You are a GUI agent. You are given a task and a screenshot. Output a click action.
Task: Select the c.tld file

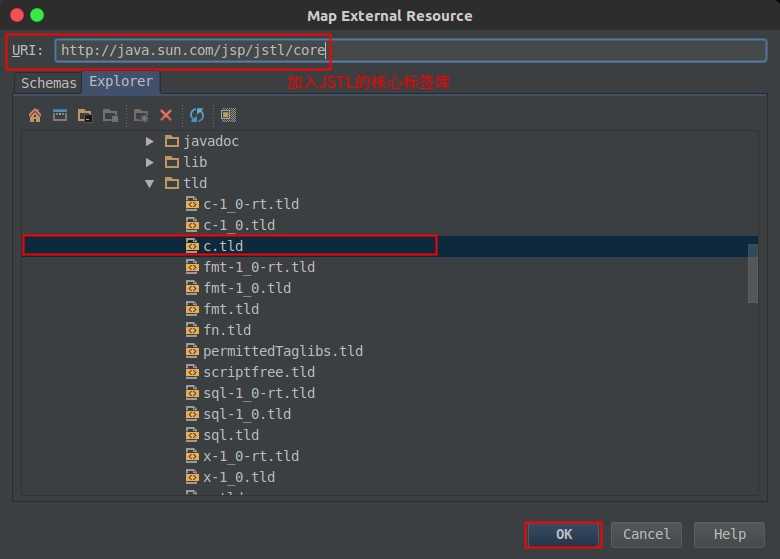pos(223,246)
